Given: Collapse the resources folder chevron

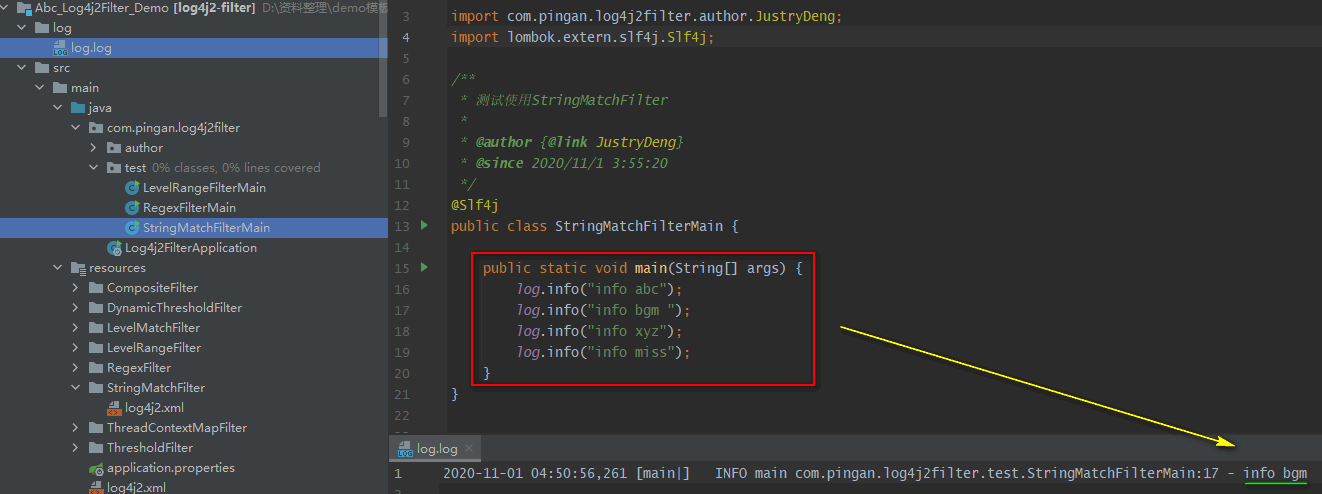Looking at the screenshot, I should tap(59, 268).
